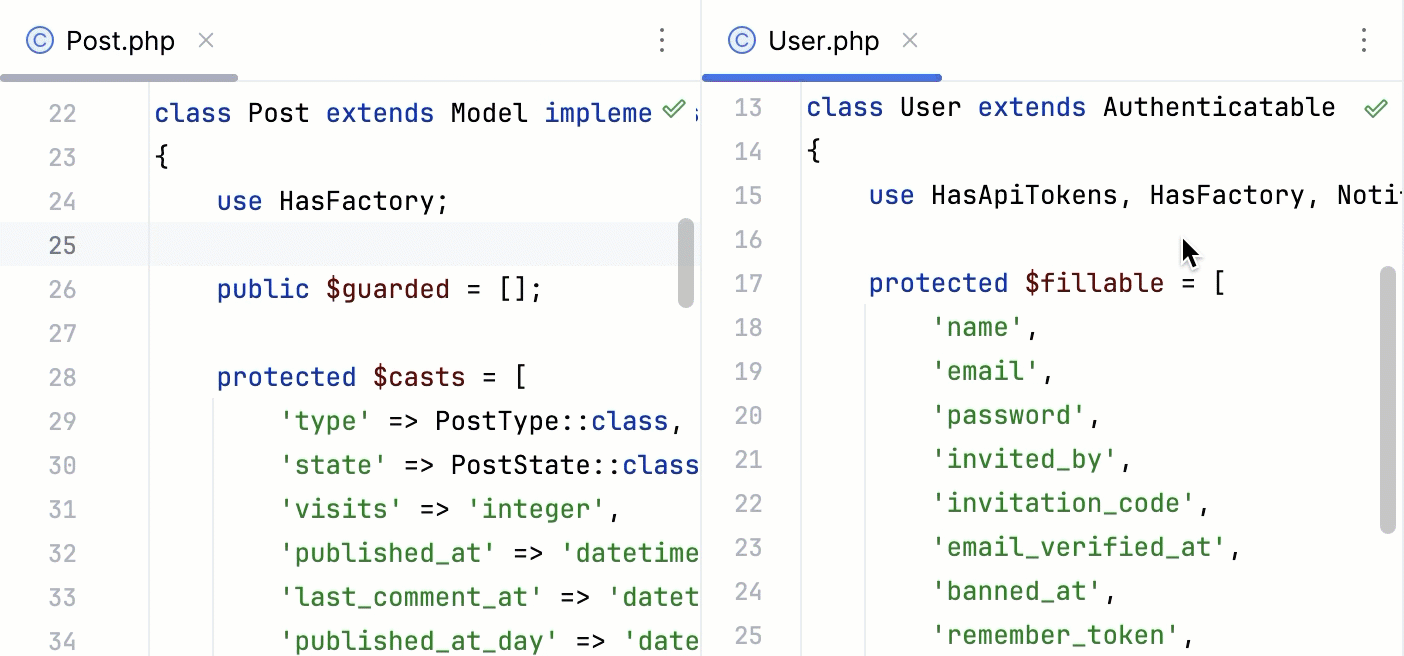Close the Post.php tab with its X icon
1404x656 pixels.
pos(206,41)
